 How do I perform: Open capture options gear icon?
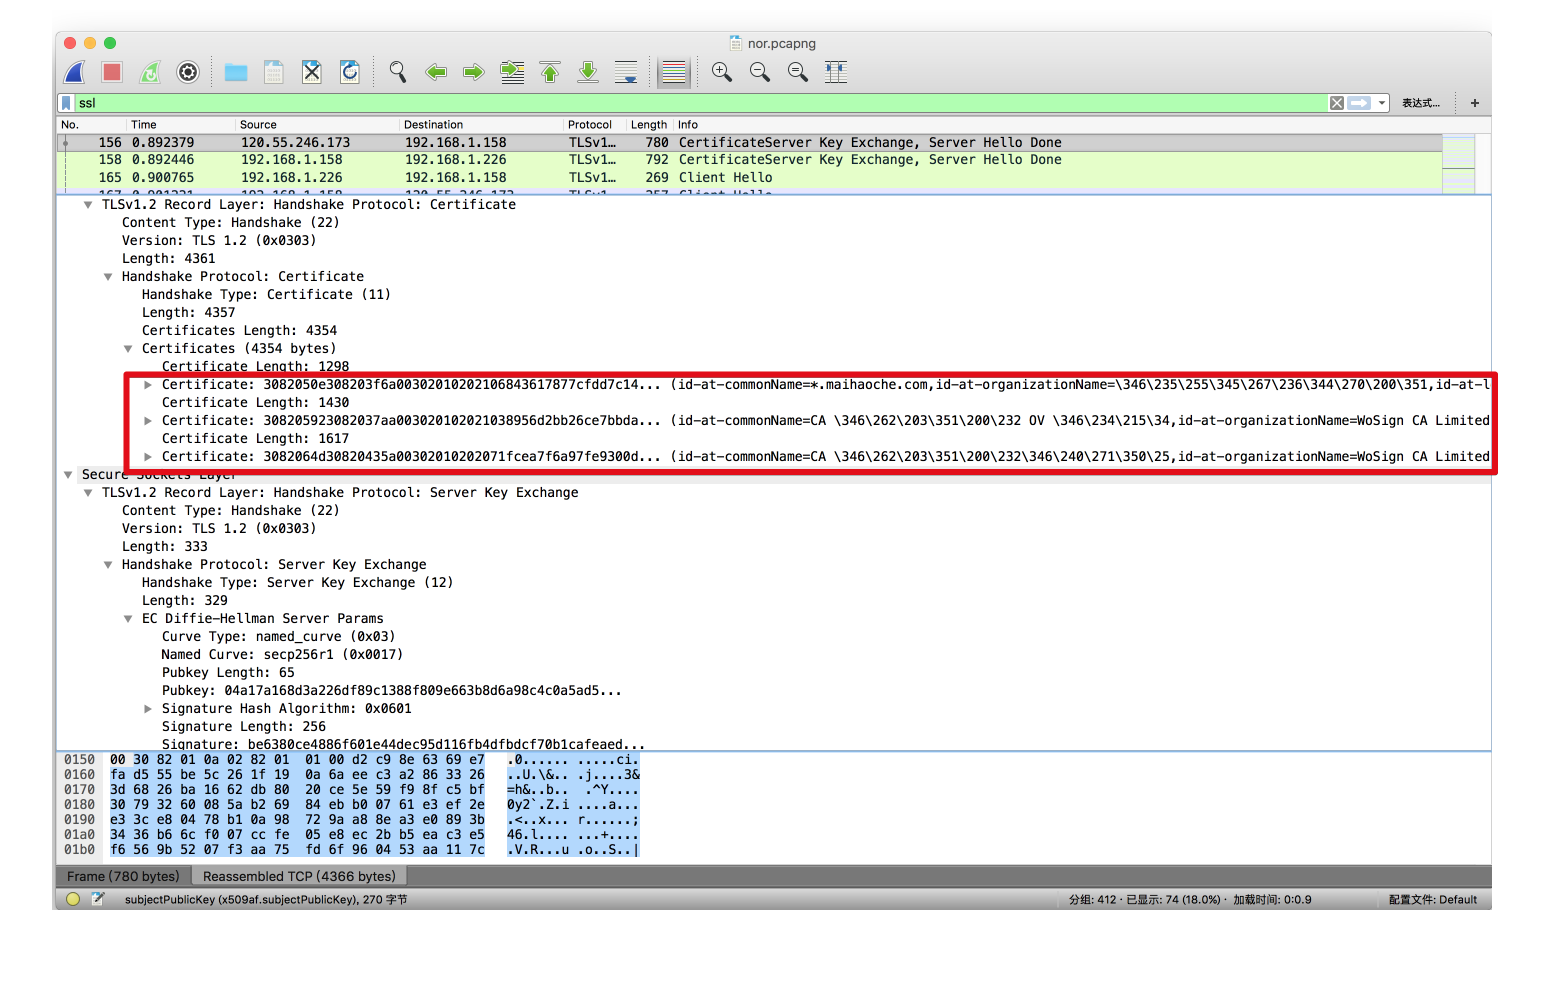click(188, 72)
